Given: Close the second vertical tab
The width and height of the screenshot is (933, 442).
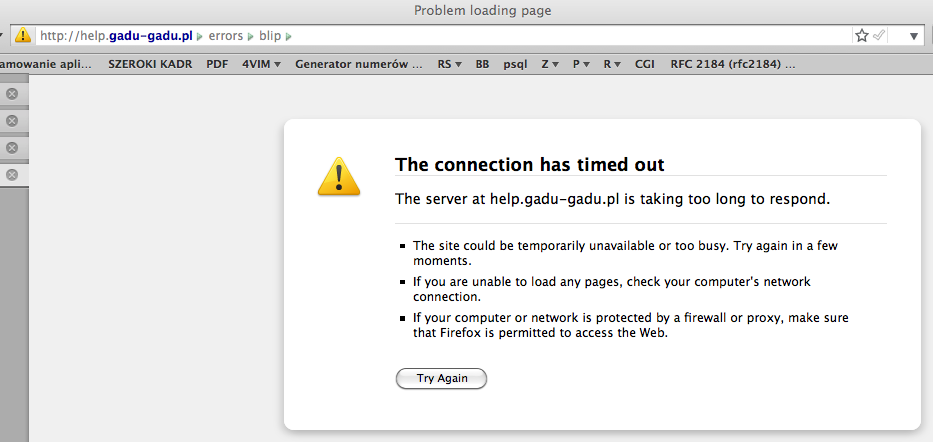Looking at the screenshot, I should tap(12, 121).
